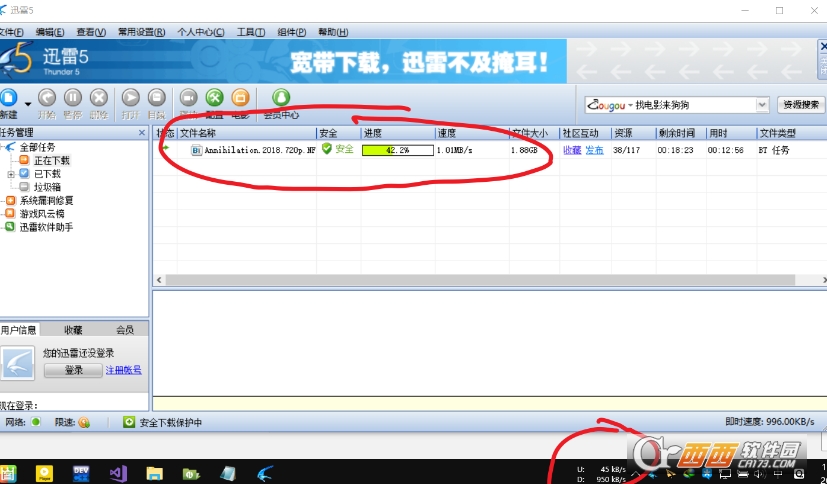This screenshot has height=484, width=827.
Task: Click the 开始 start toolbar icon
Action: (x=47, y=99)
